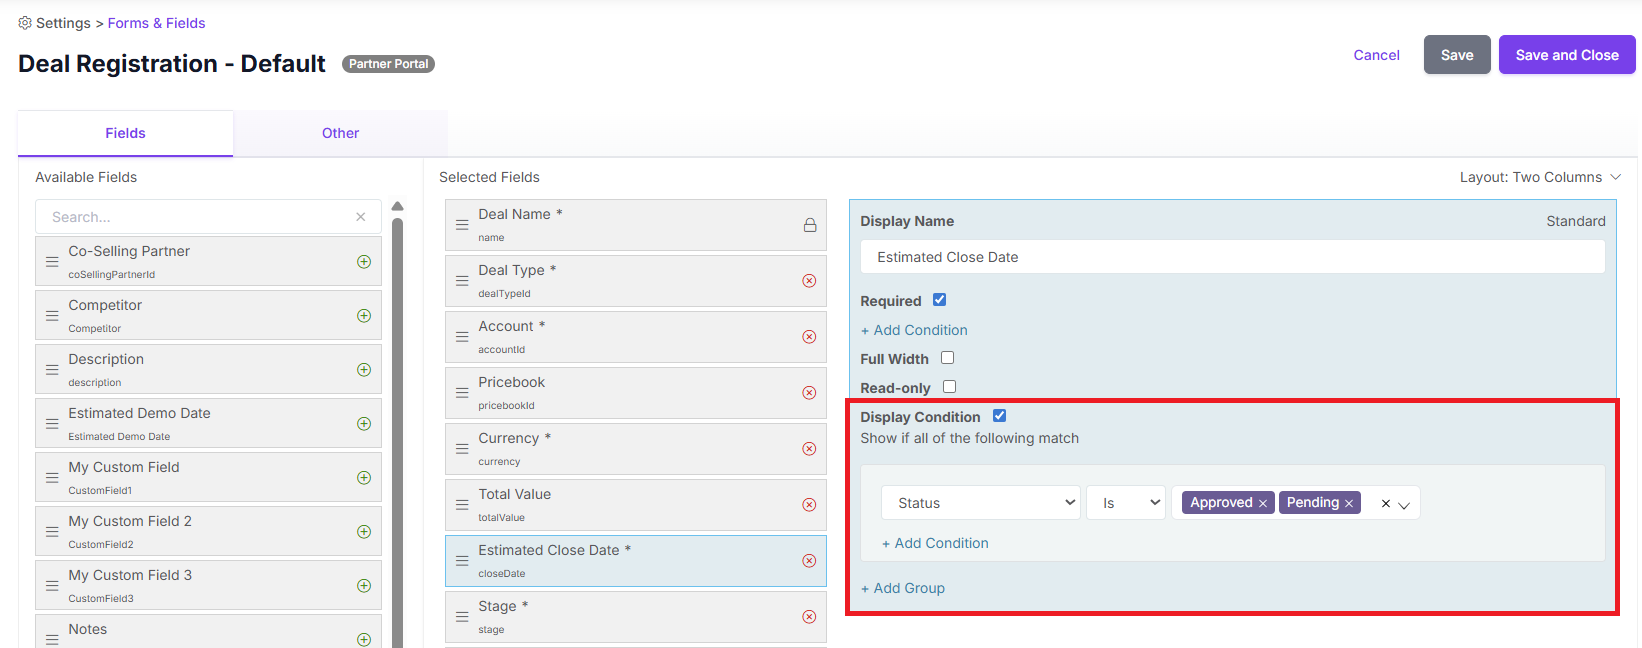1642x648 pixels.
Task: Expand the status values multi-select chevron
Action: click(x=1404, y=505)
